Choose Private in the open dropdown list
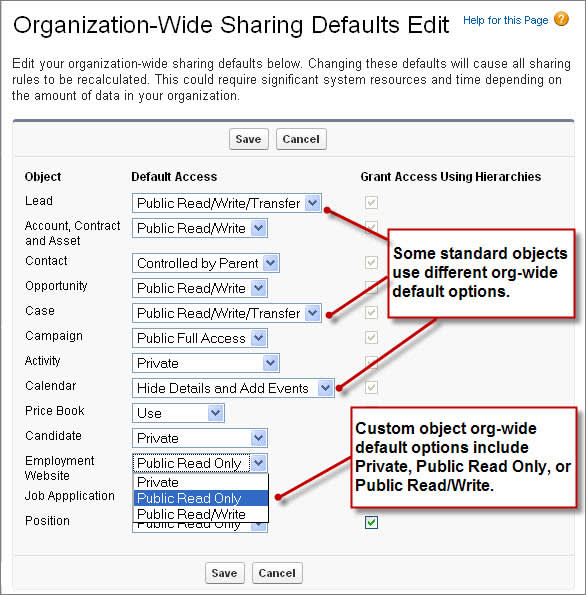 click(x=201, y=482)
